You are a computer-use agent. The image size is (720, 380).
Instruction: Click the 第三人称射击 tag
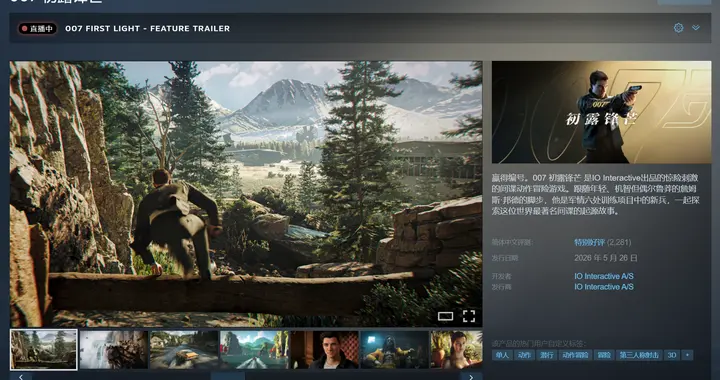[x=639, y=355]
